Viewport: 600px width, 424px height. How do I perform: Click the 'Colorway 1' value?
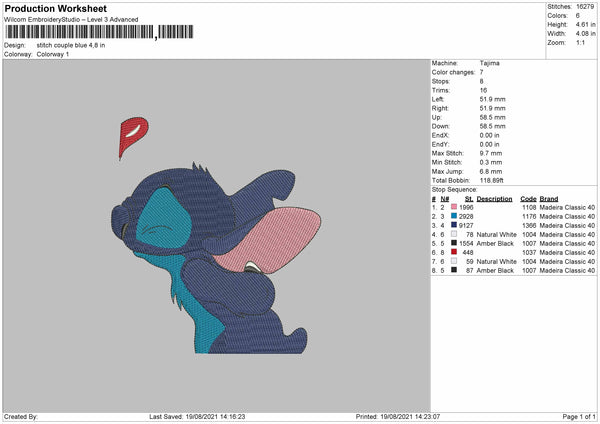pos(53,54)
